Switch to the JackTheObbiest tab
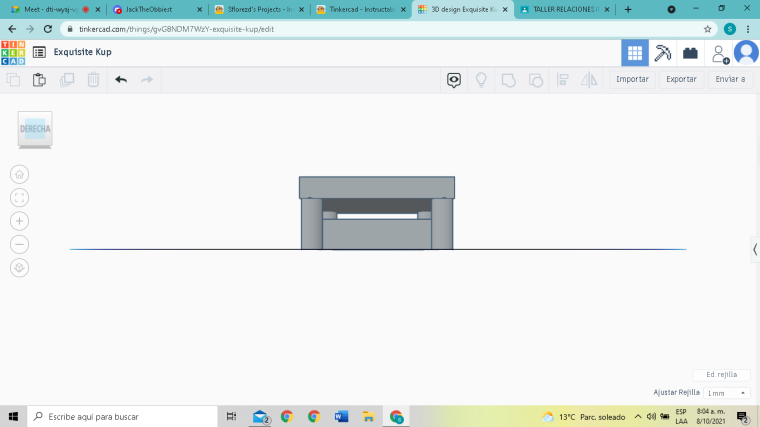Image resolution: width=760 pixels, height=427 pixels. 158,9
